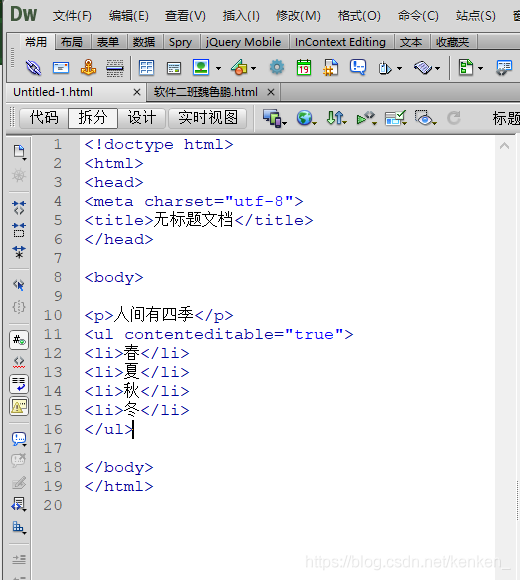Insert a media object
Screen dimensions: 520x580
pyautogui.click(x=239, y=68)
